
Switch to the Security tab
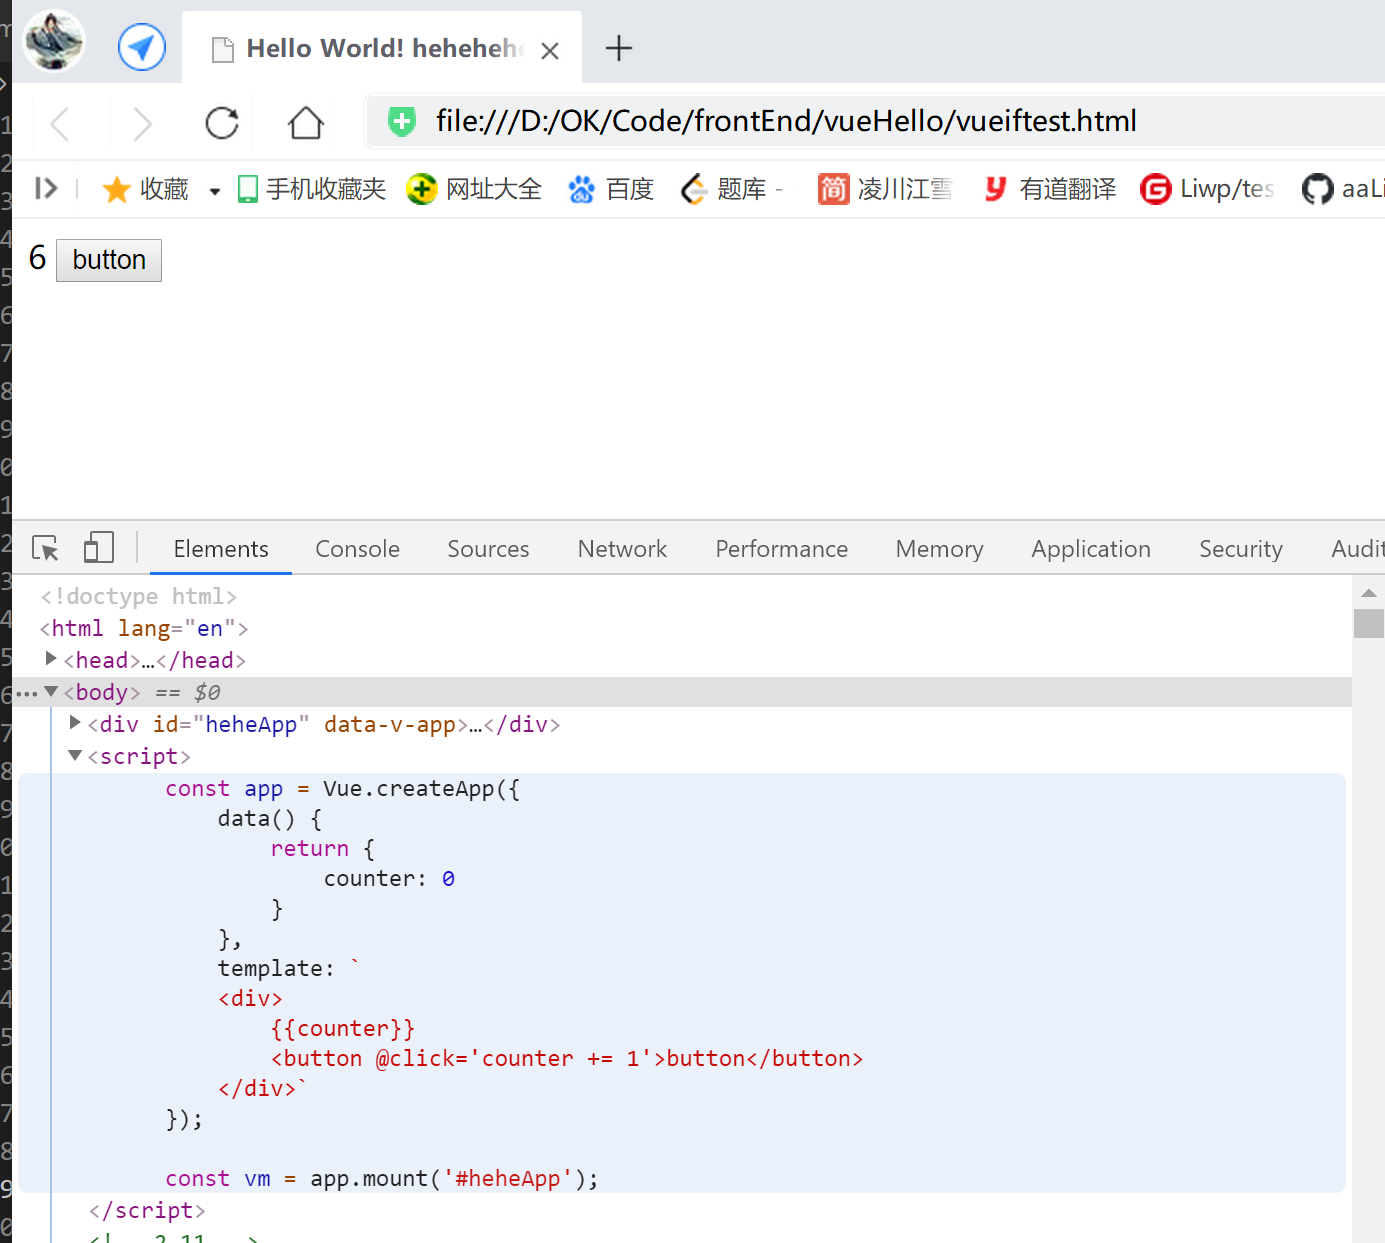coord(1240,549)
